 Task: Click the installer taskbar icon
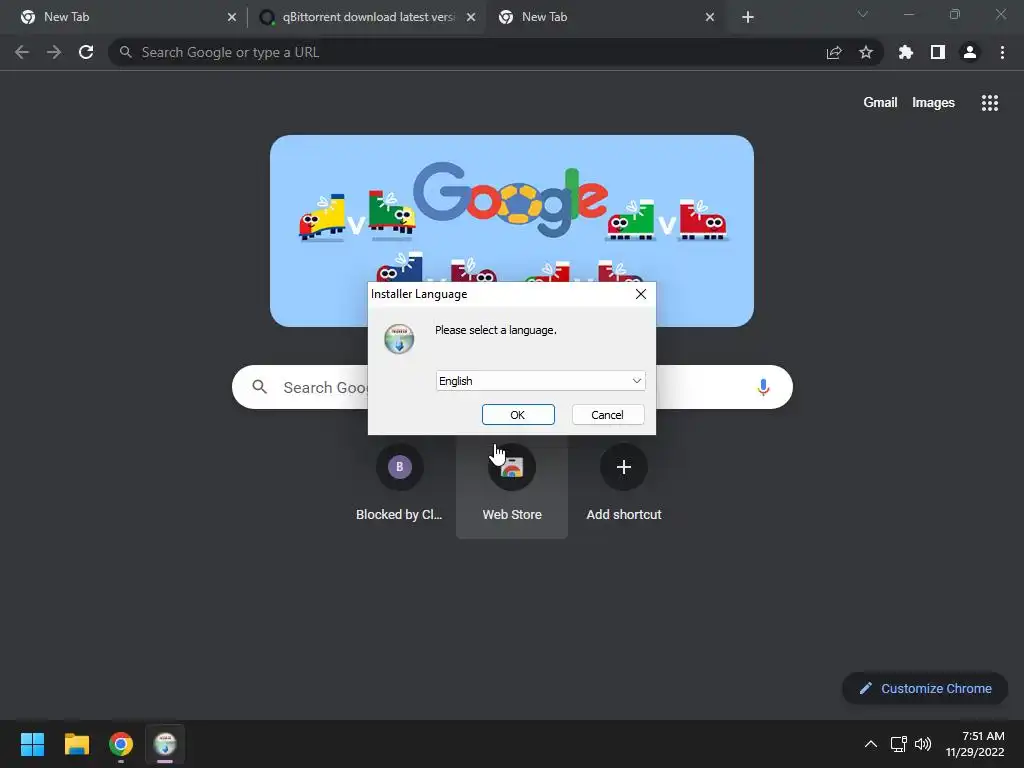click(165, 744)
